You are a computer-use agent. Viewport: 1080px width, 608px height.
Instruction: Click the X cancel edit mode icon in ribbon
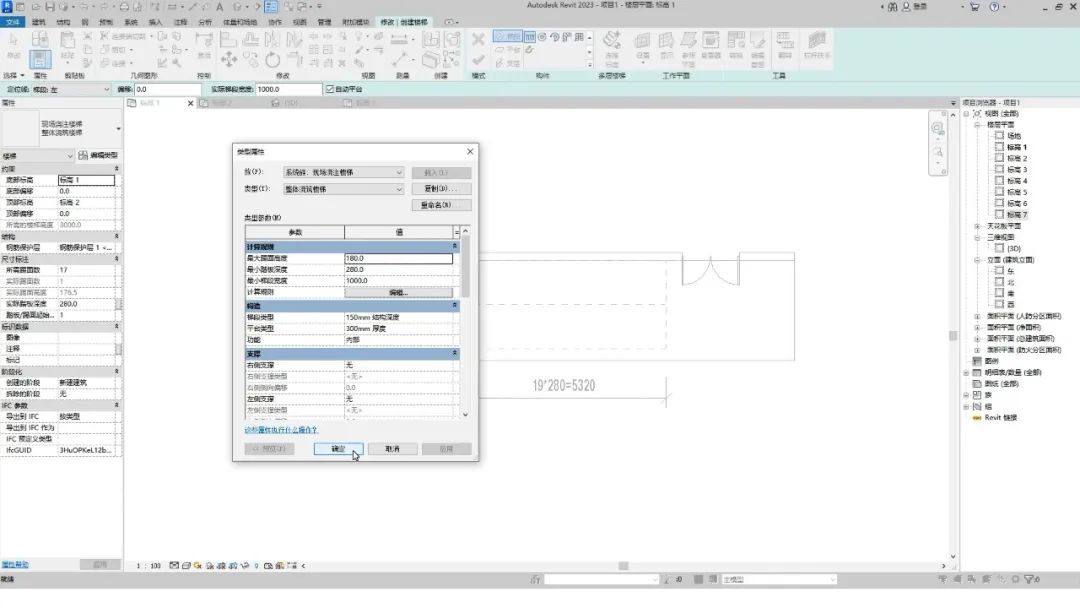coord(478,39)
